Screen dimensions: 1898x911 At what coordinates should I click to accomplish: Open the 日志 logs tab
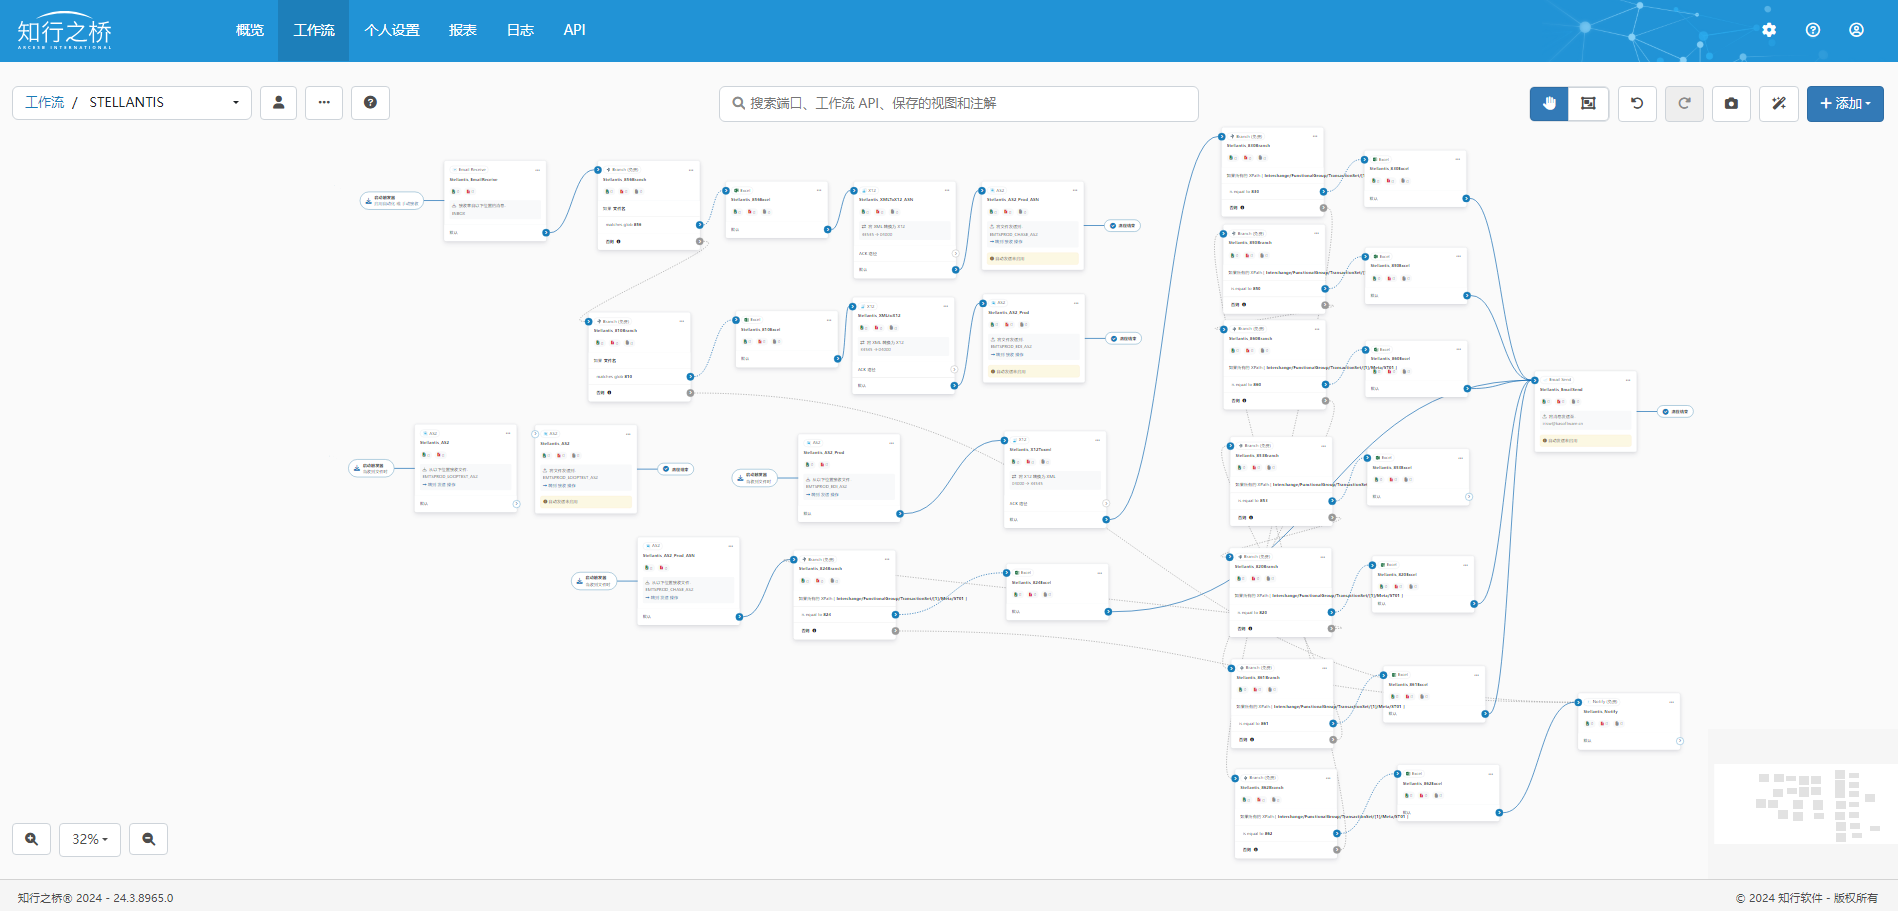pos(520,30)
